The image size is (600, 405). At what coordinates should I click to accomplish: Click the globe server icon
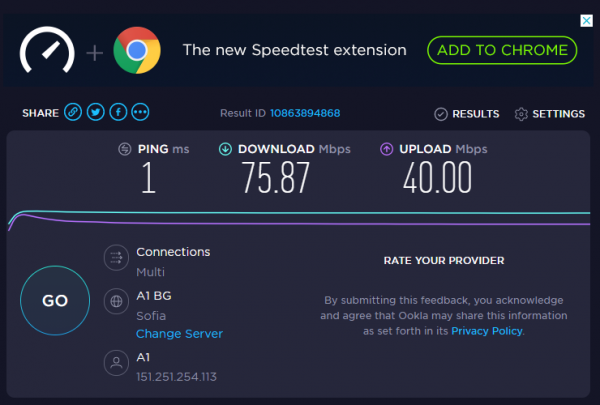coord(116,301)
